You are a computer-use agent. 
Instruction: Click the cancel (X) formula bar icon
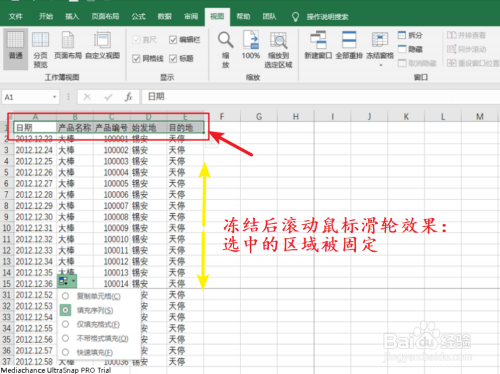click(87, 97)
